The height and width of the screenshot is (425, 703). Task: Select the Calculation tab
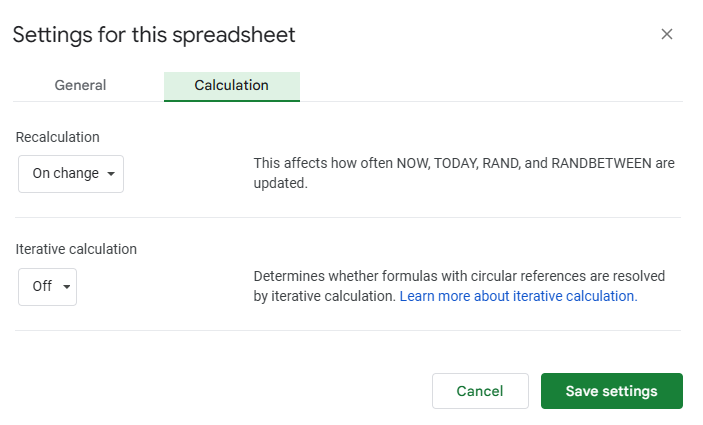click(231, 86)
